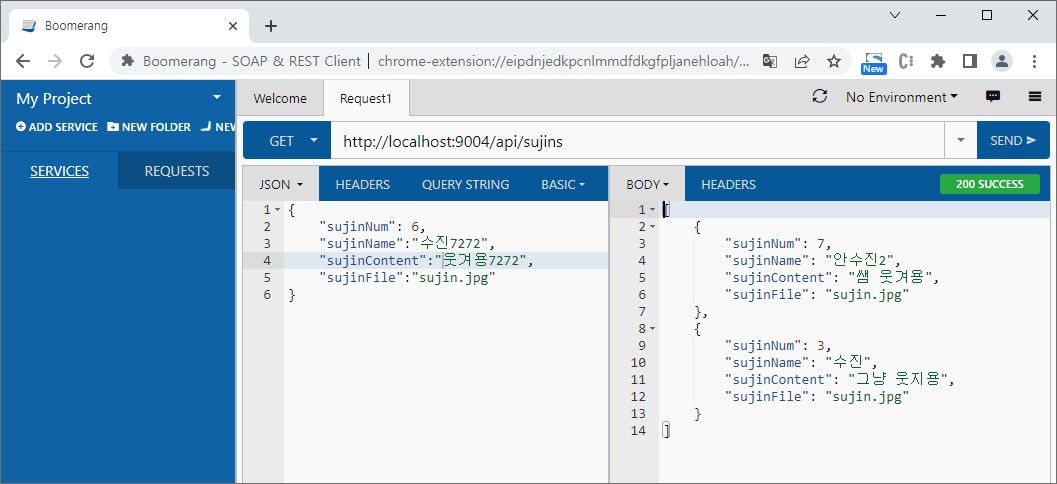The height and width of the screenshot is (484, 1057).
Task: Click the translate page icon in address bar
Action: point(770,61)
